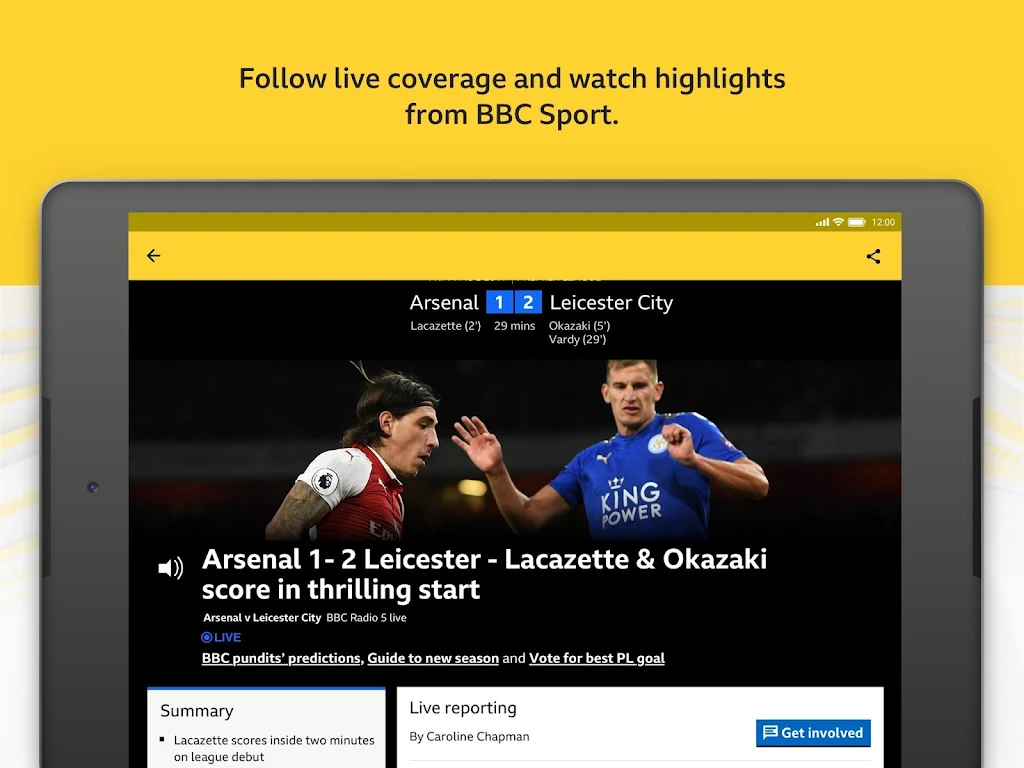Tap the blue score box

point(514,302)
